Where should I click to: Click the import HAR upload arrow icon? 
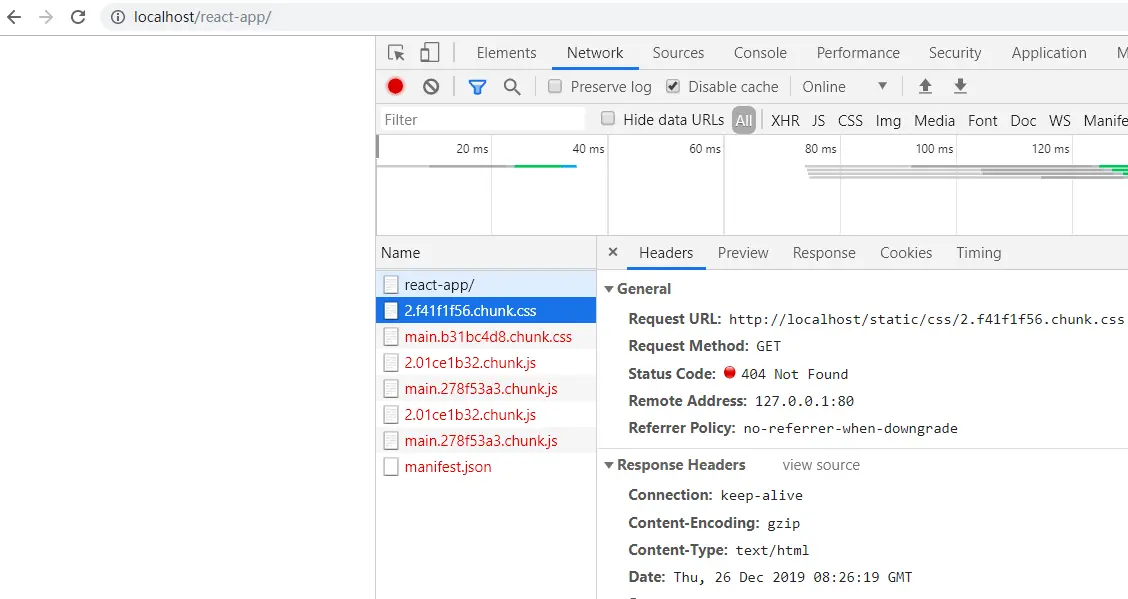coord(925,86)
